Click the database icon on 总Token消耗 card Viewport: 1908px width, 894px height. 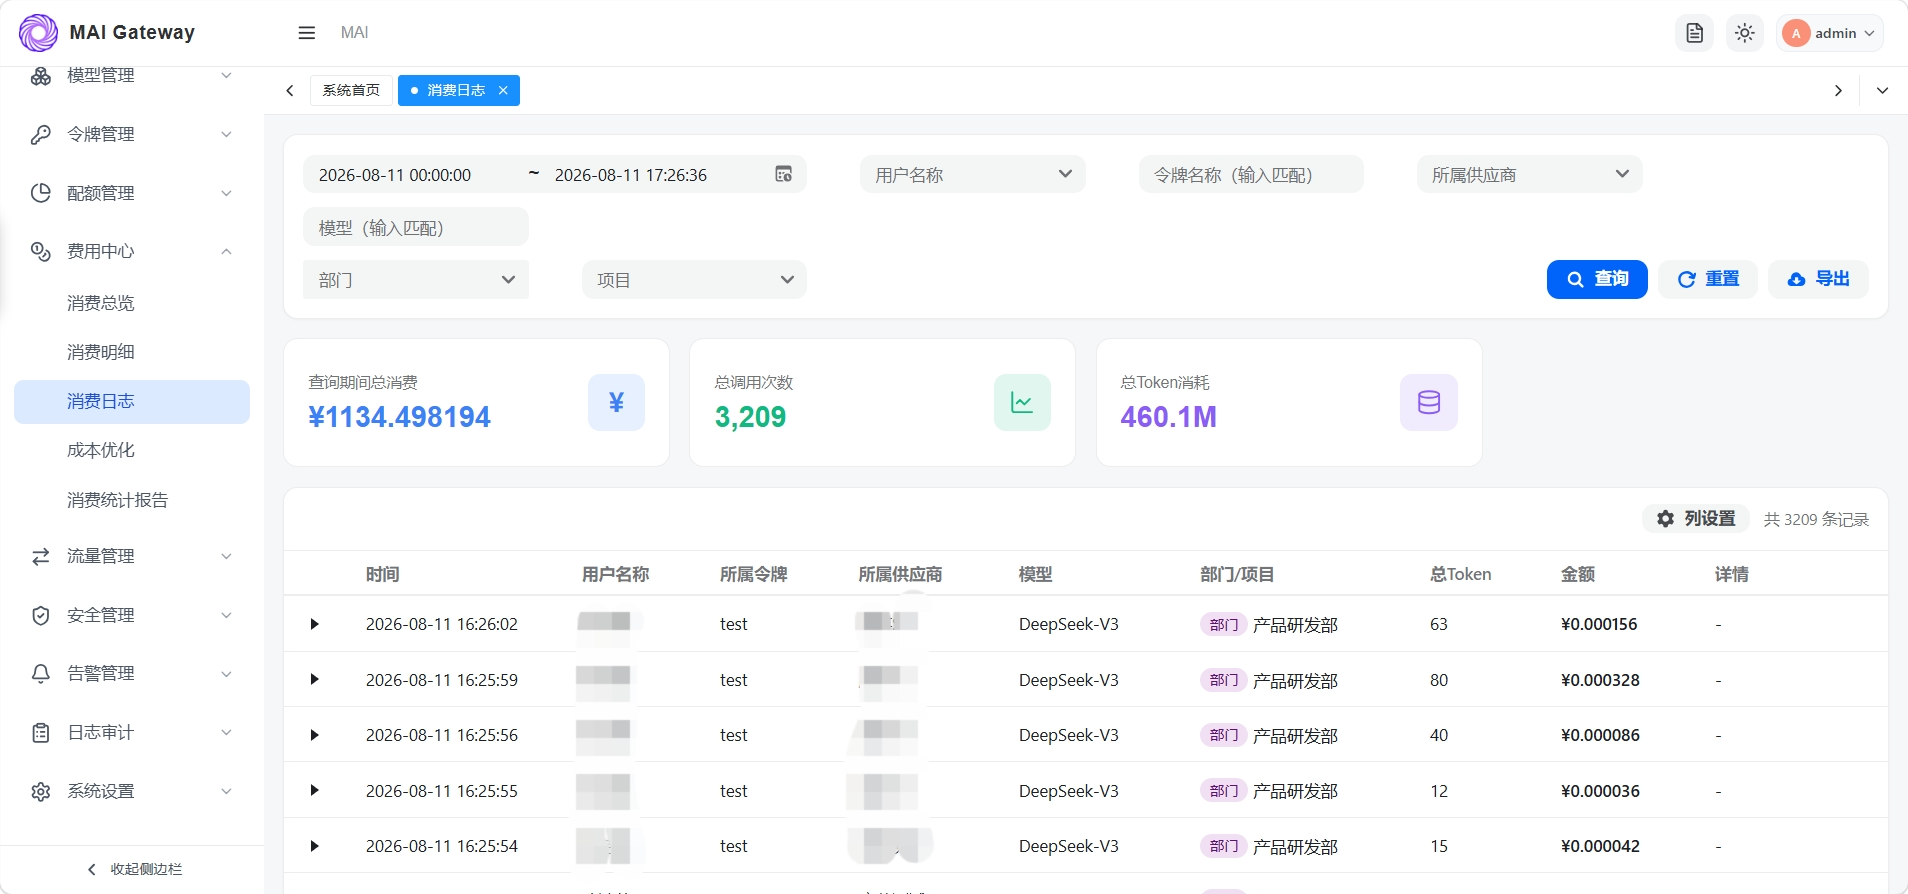click(1429, 402)
